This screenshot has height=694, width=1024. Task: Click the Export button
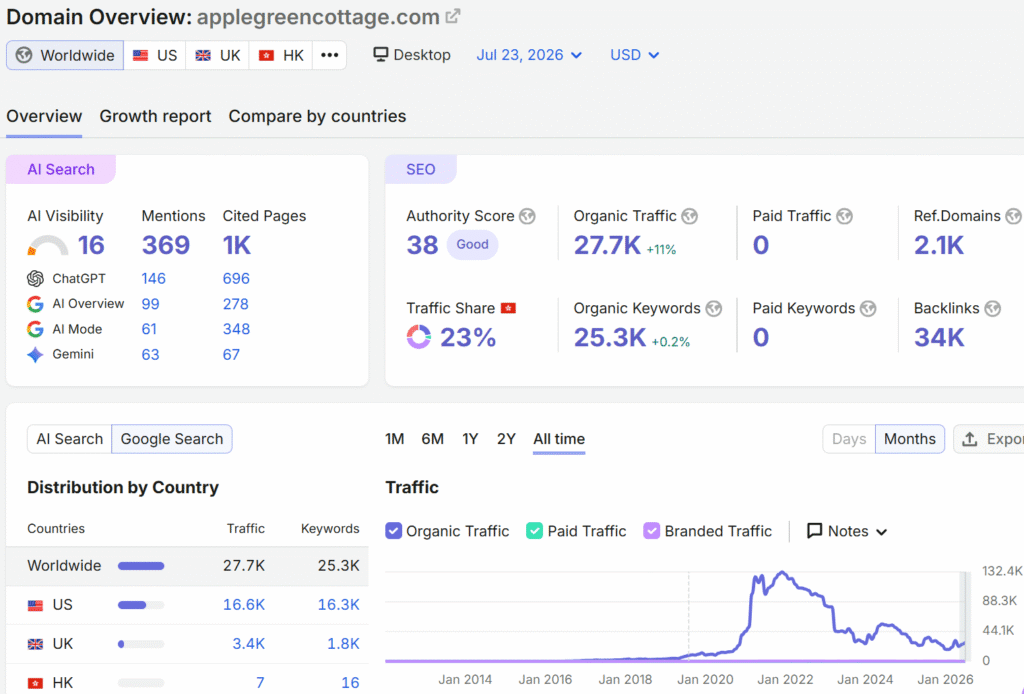pyautogui.click(x=989, y=439)
